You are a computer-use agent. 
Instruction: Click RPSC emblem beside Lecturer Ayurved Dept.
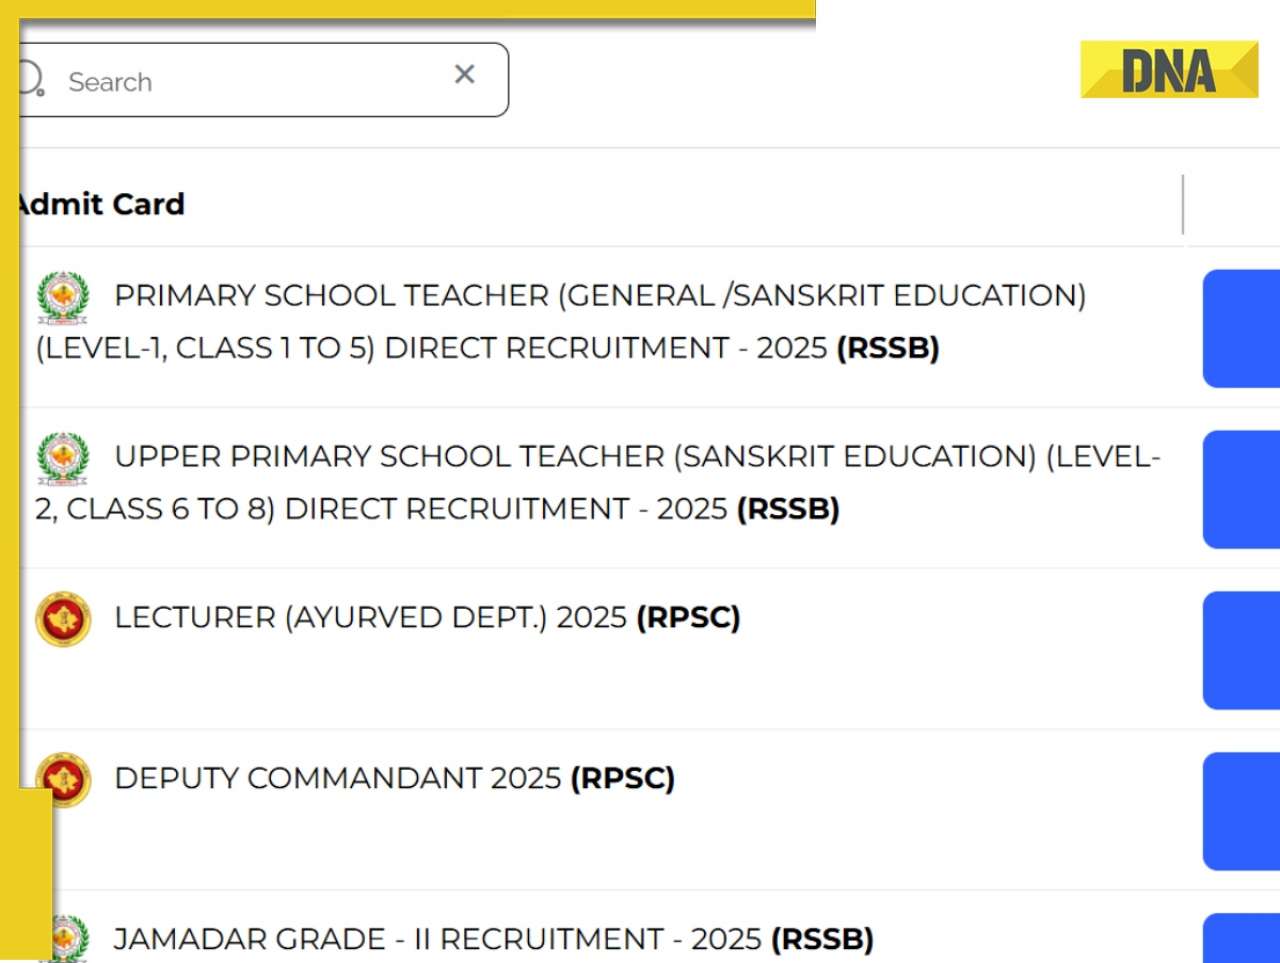[x=63, y=619]
